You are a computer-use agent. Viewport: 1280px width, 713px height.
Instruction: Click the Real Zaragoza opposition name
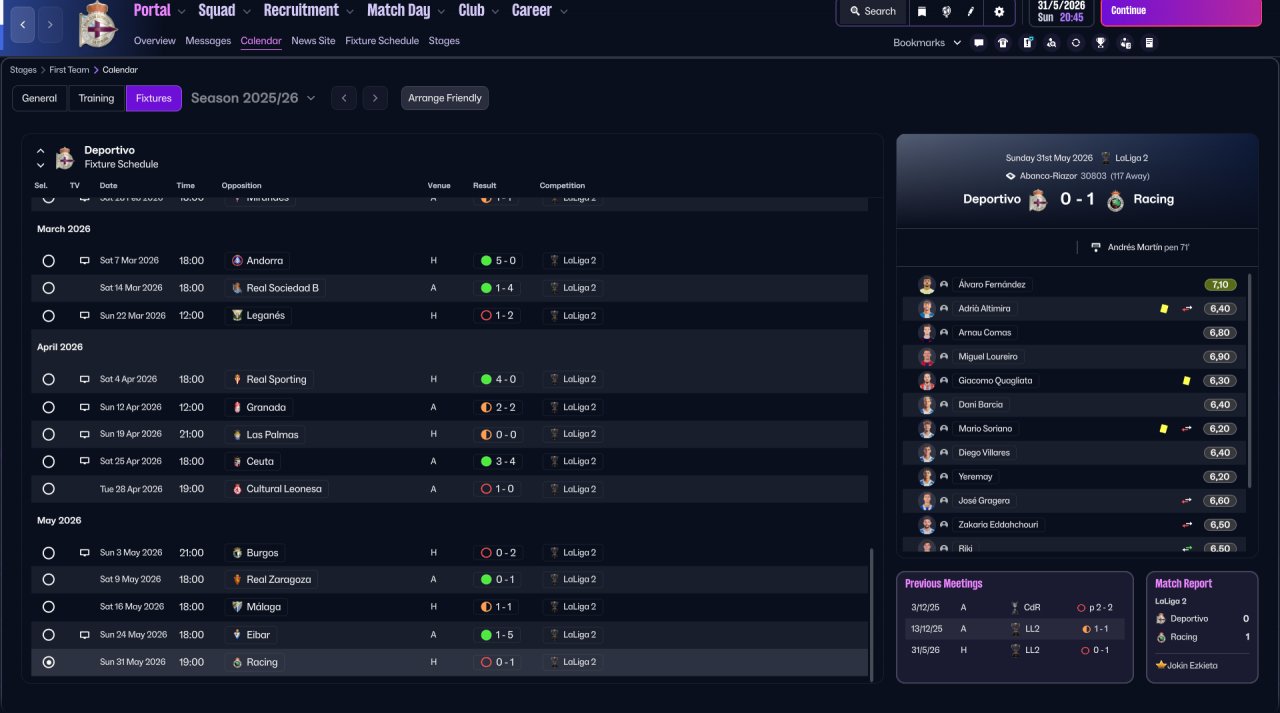[x=278, y=580]
